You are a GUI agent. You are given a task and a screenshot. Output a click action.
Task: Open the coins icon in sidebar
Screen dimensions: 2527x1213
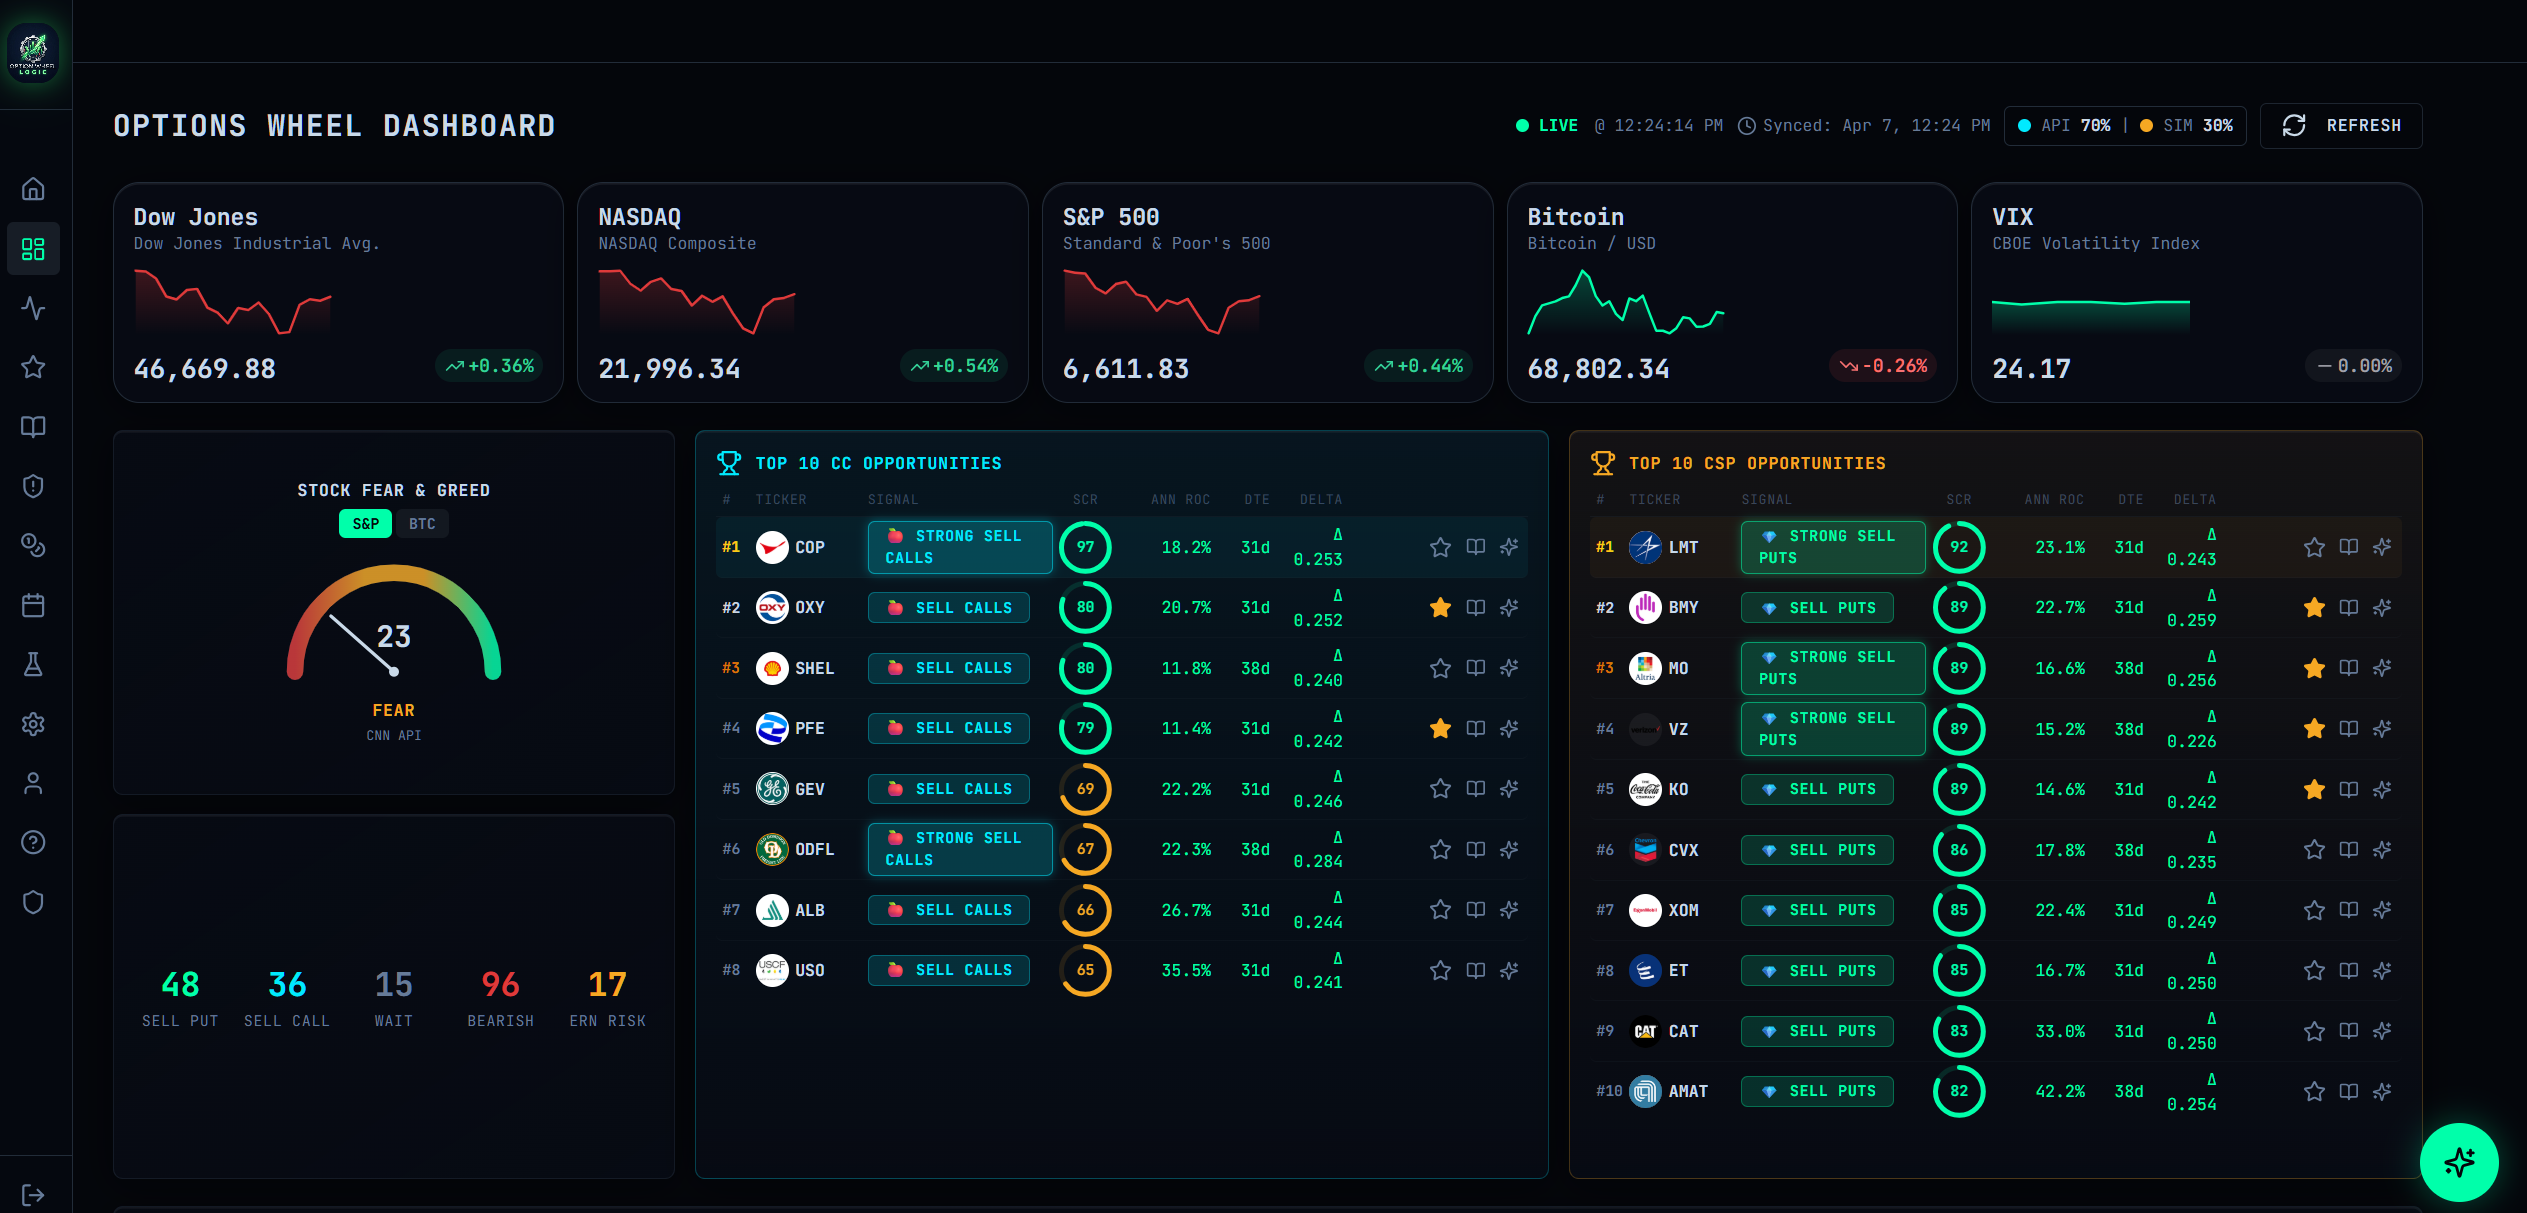pyautogui.click(x=33, y=545)
